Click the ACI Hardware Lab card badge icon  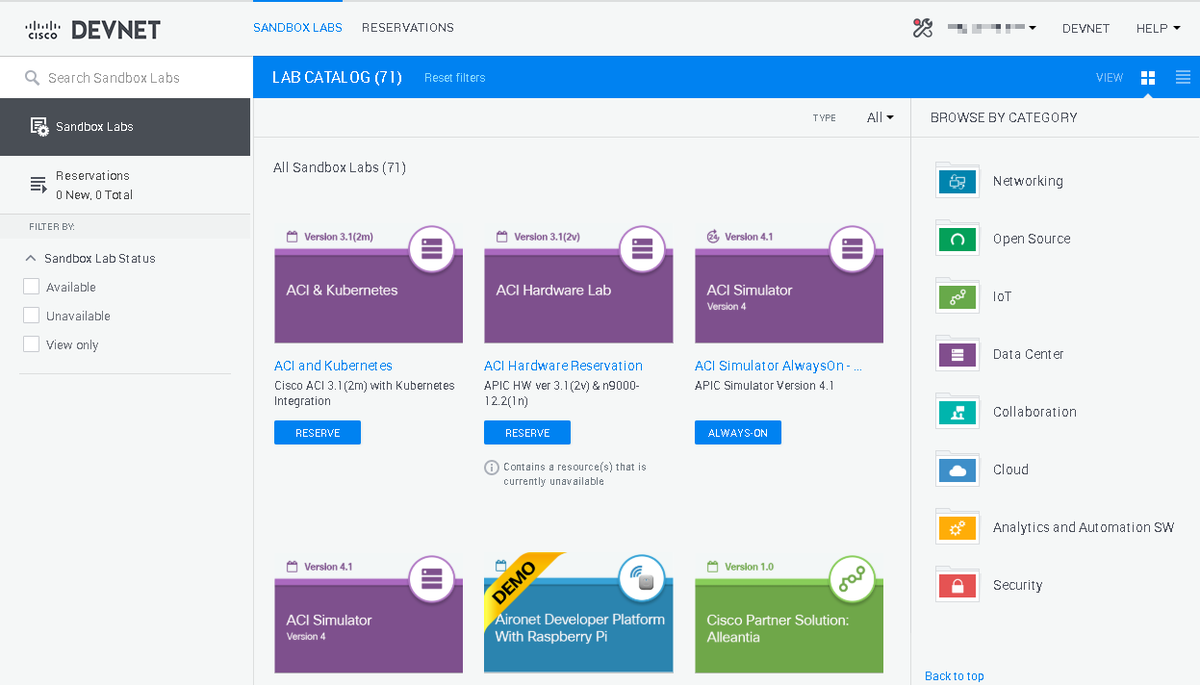(642, 249)
